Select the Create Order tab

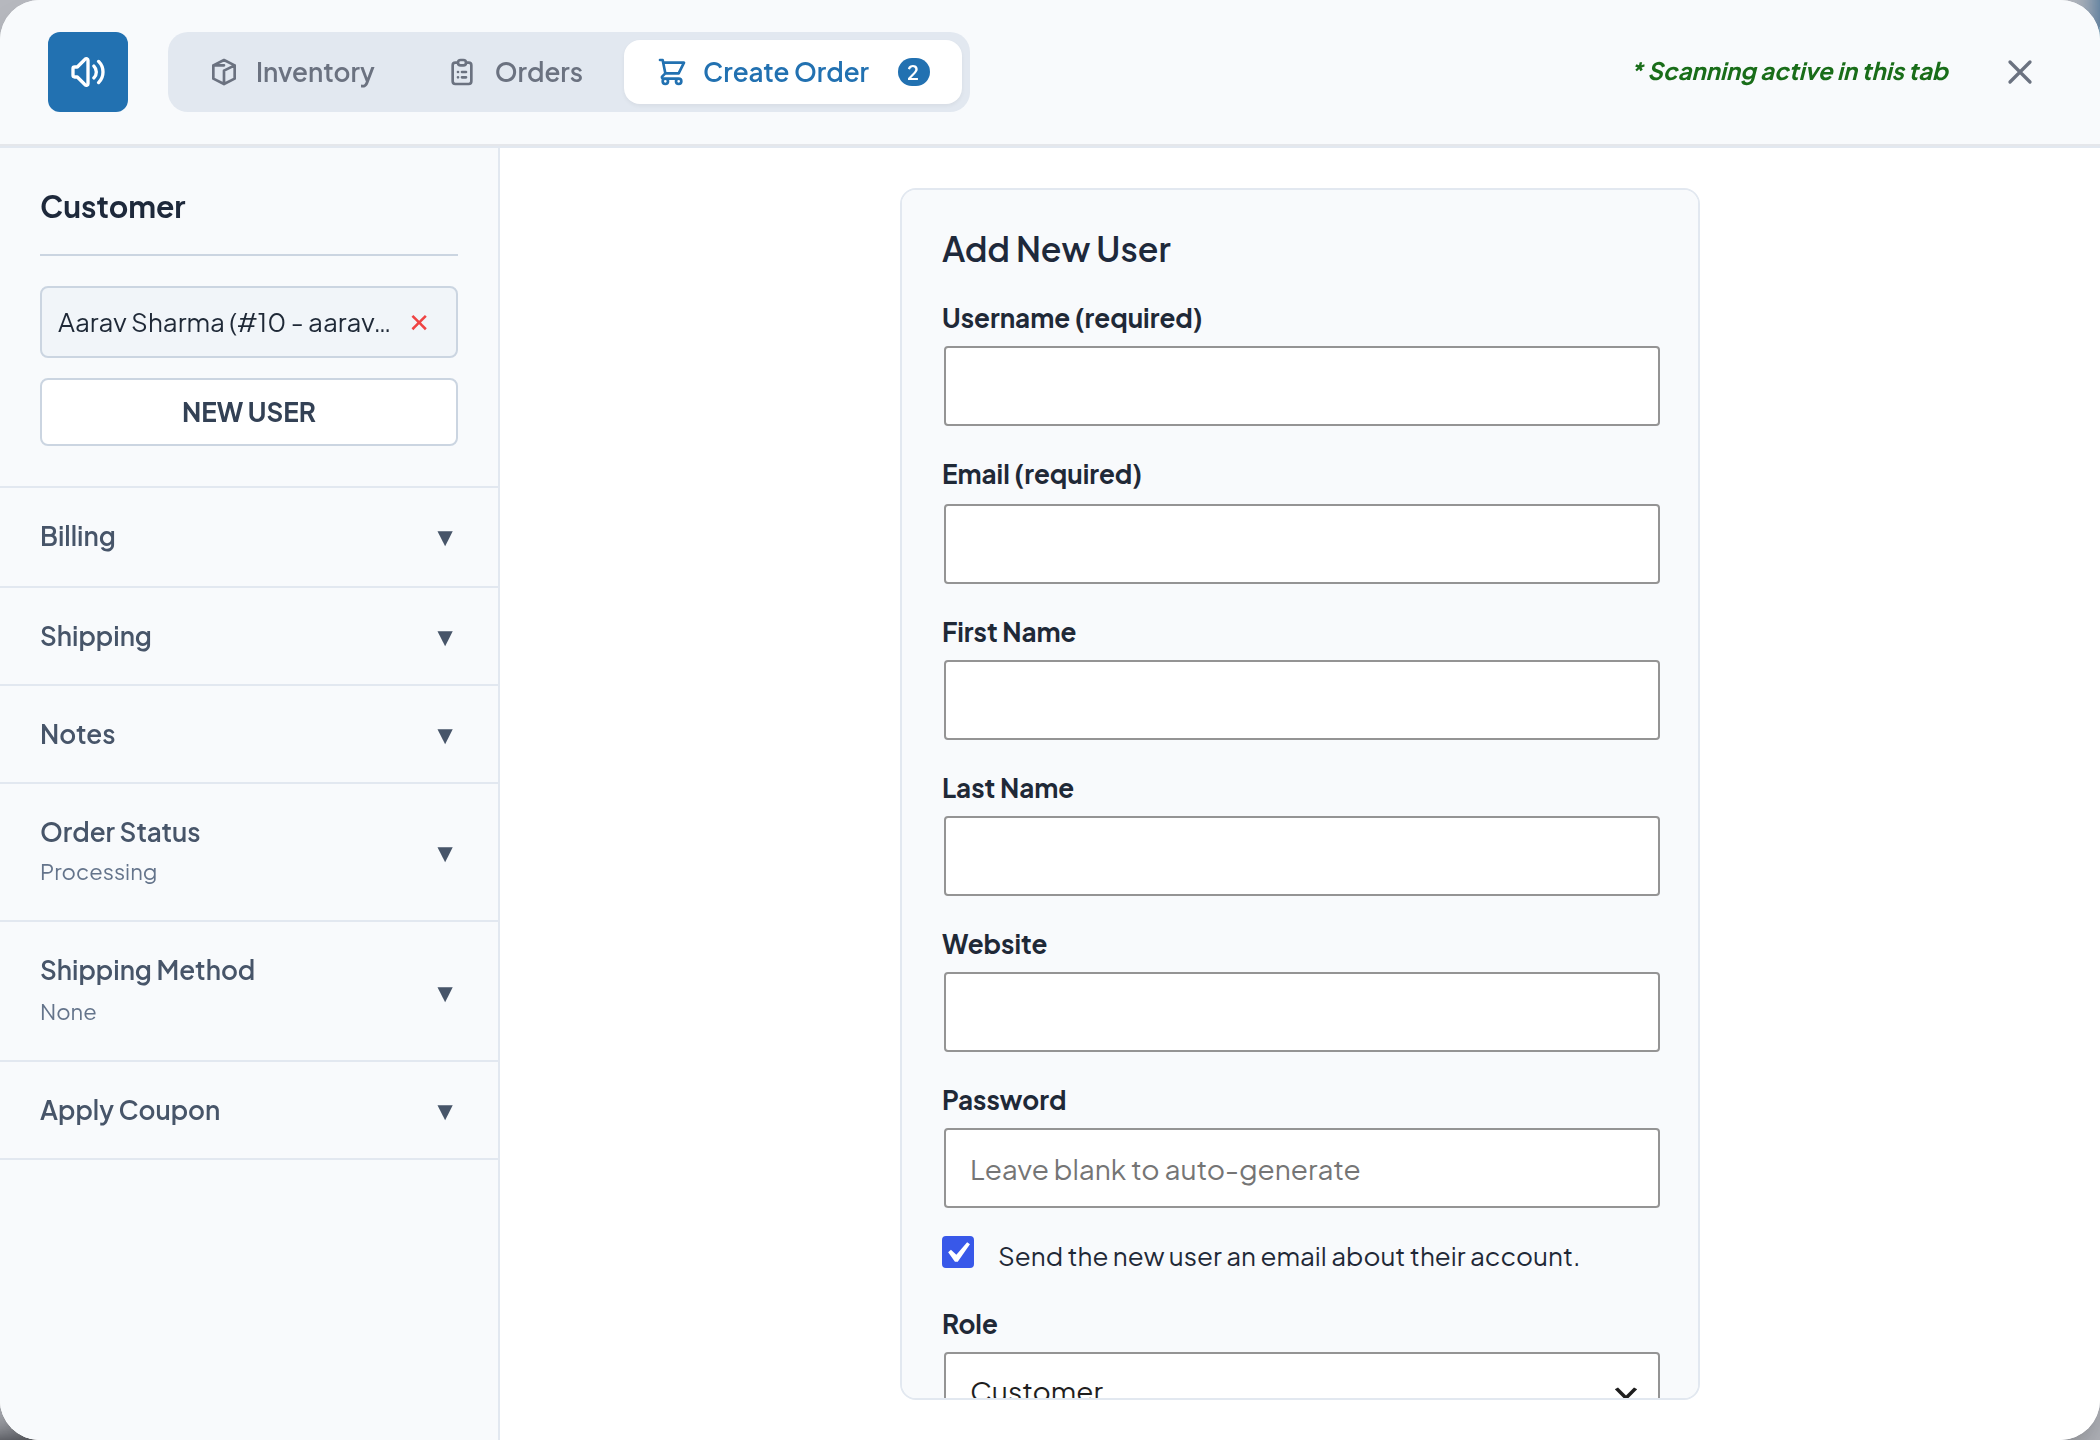pyautogui.click(x=793, y=72)
